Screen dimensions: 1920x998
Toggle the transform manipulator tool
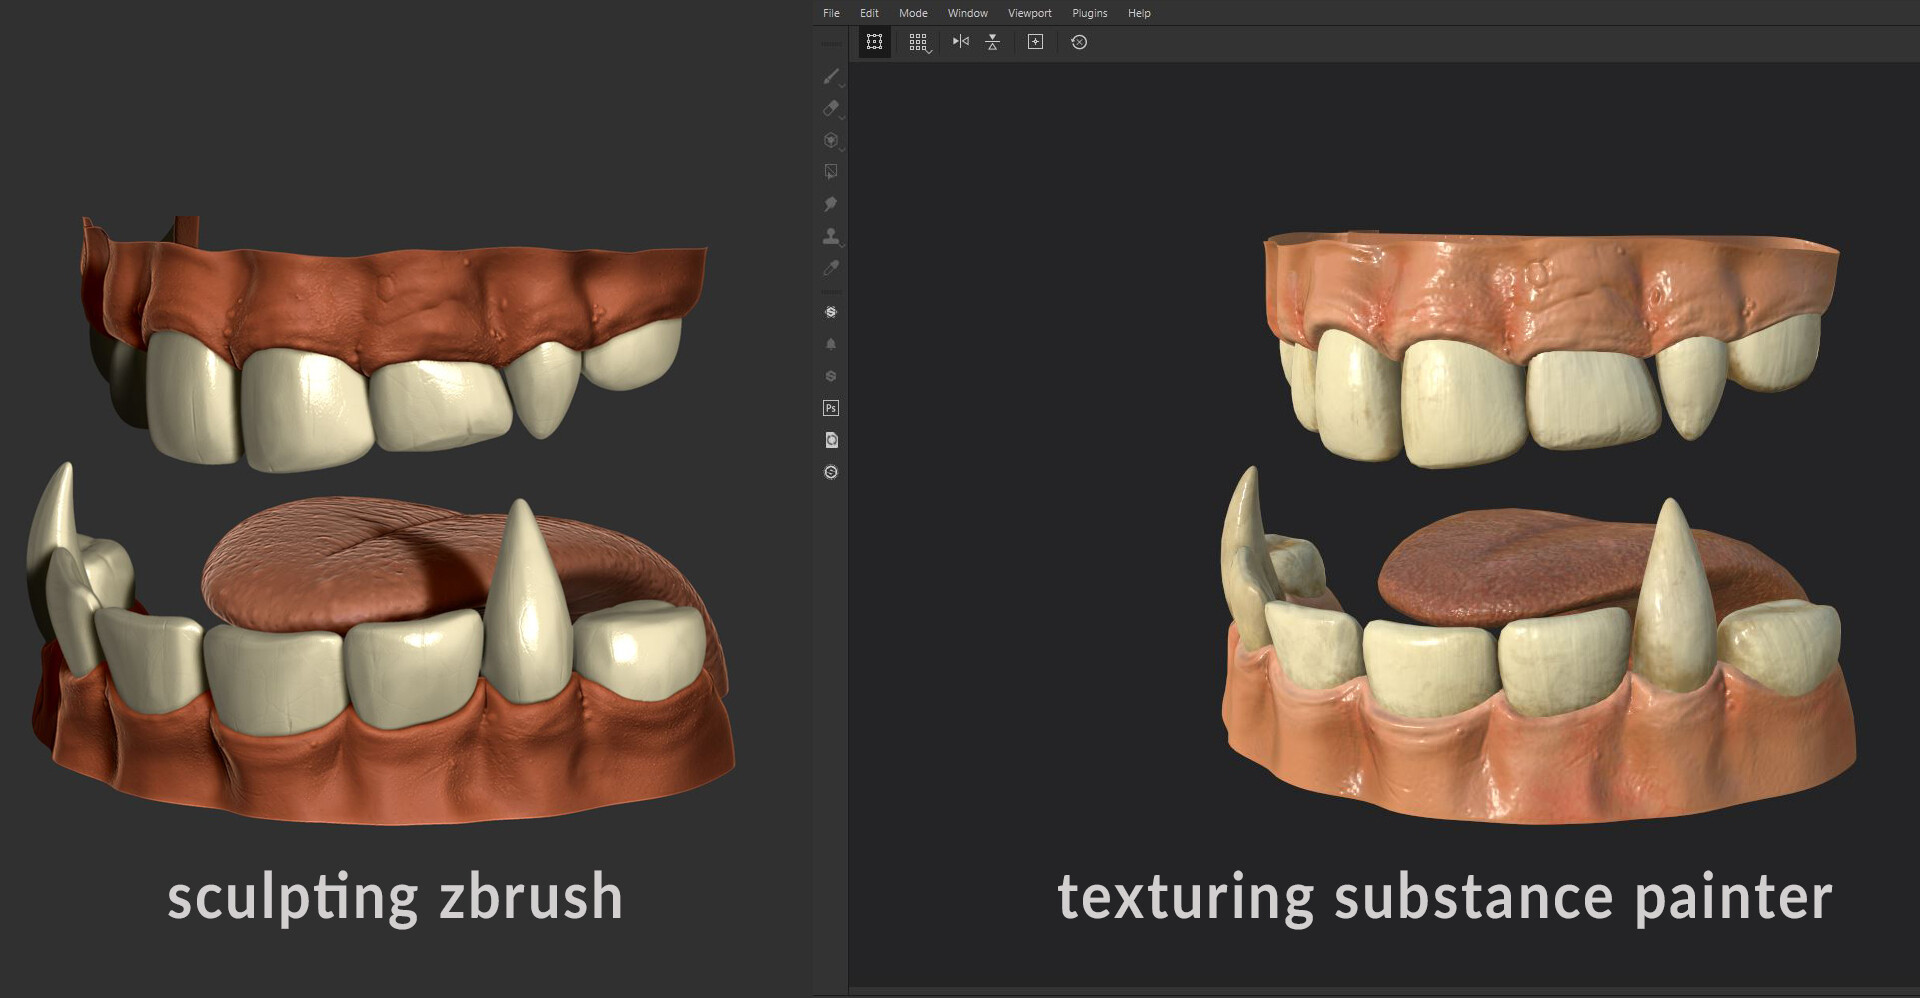pyautogui.click(x=874, y=42)
